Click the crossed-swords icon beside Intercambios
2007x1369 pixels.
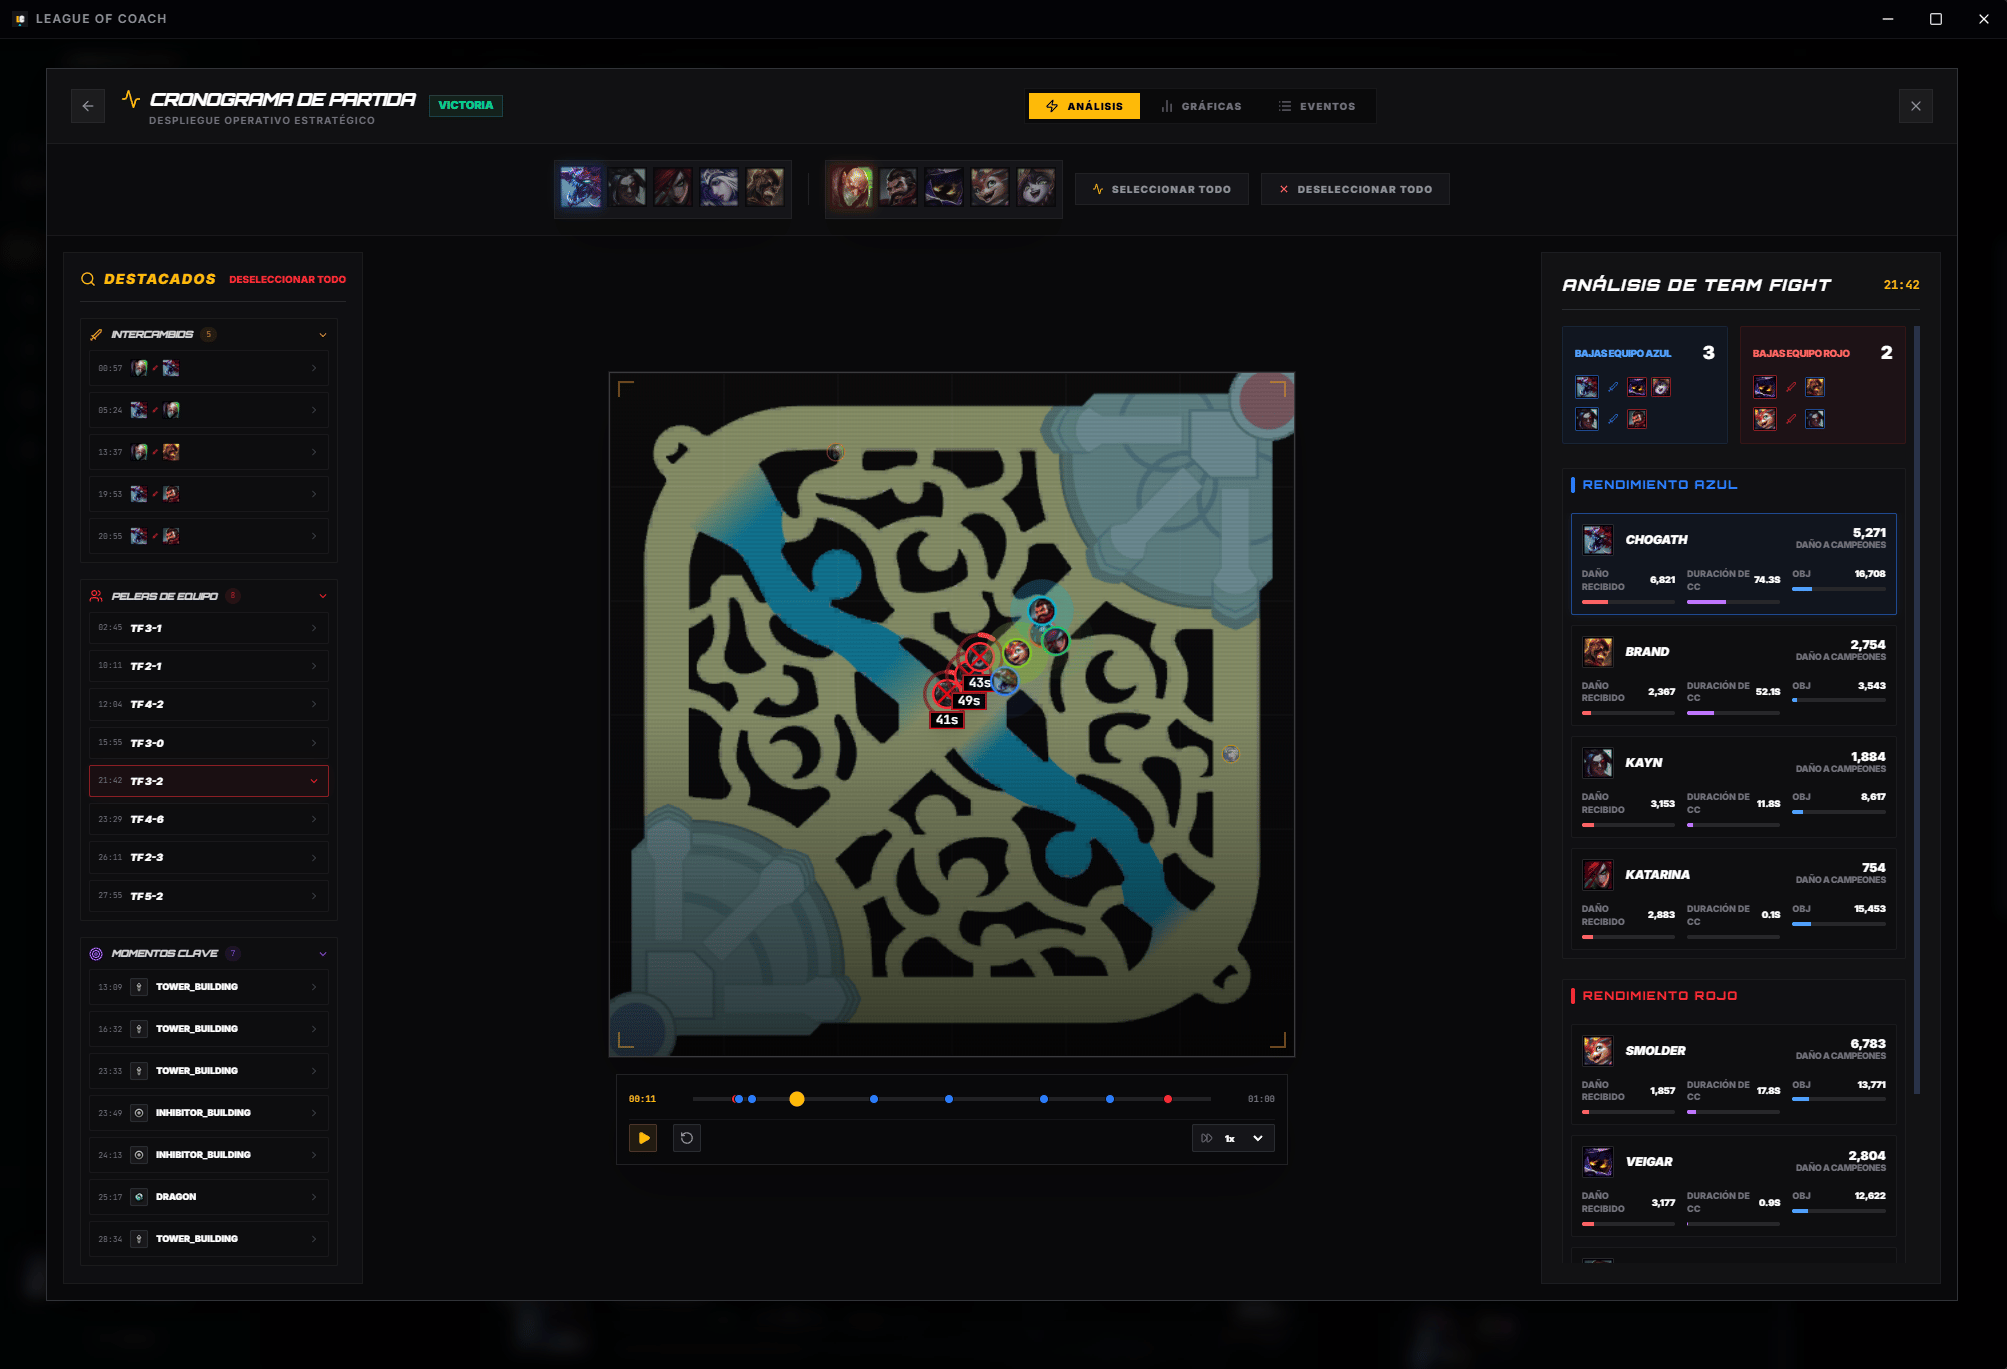pos(96,335)
